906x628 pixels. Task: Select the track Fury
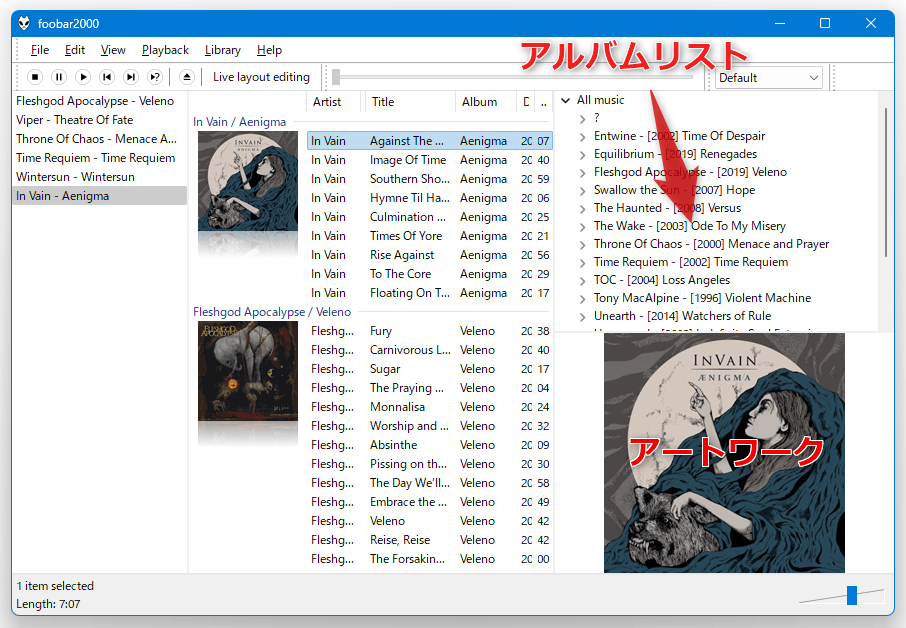pos(429,331)
